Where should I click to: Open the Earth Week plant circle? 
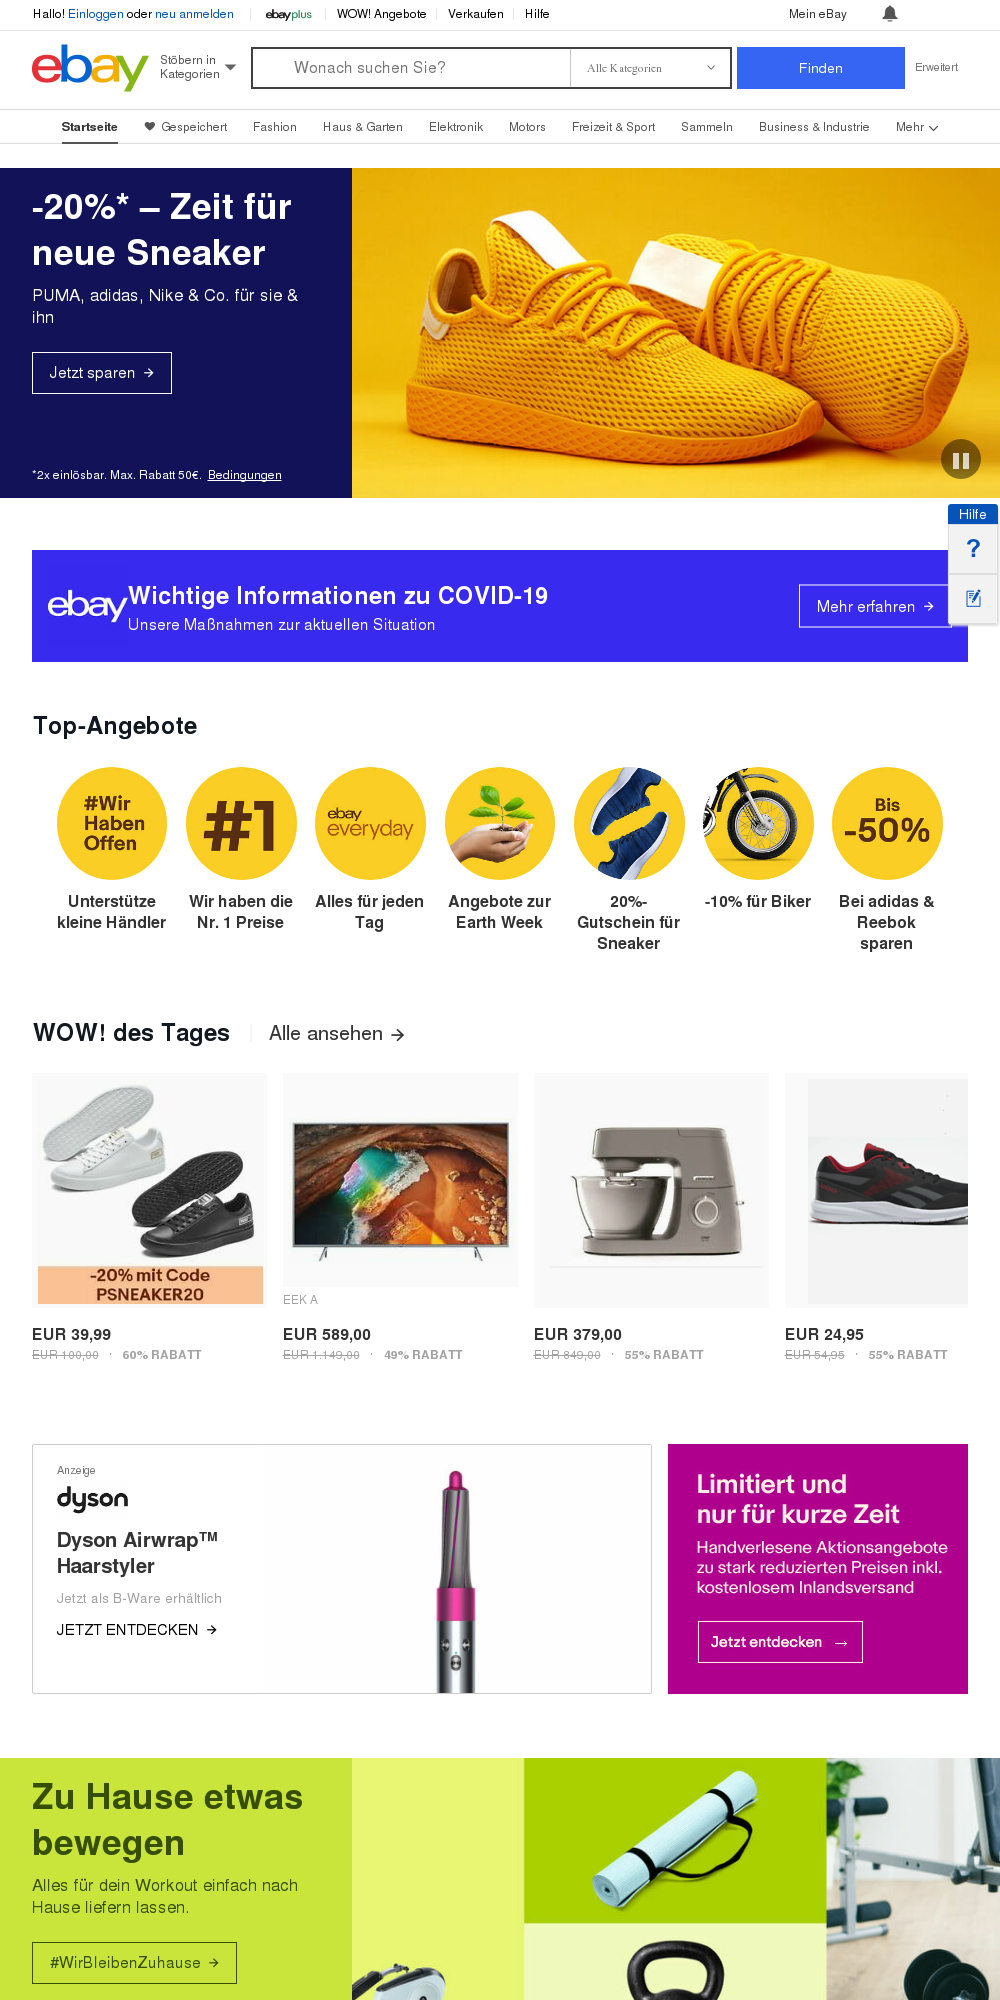click(x=499, y=823)
